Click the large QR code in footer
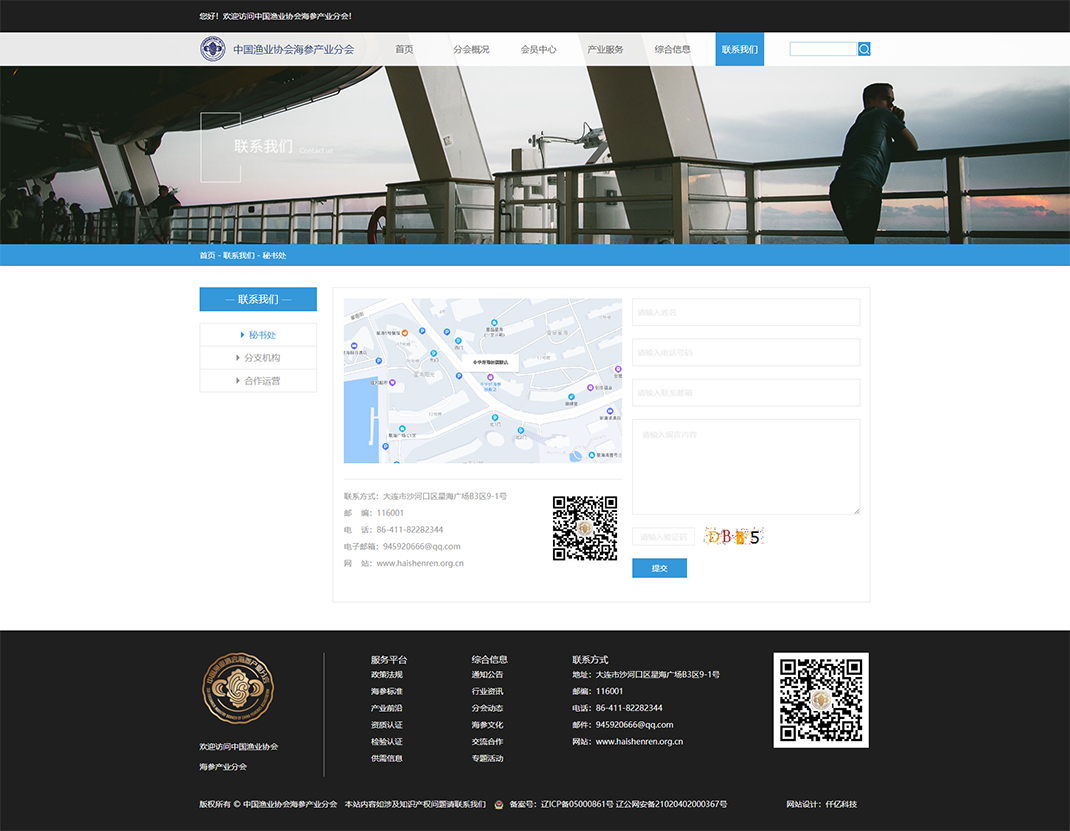This screenshot has width=1070, height=831. 820,700
